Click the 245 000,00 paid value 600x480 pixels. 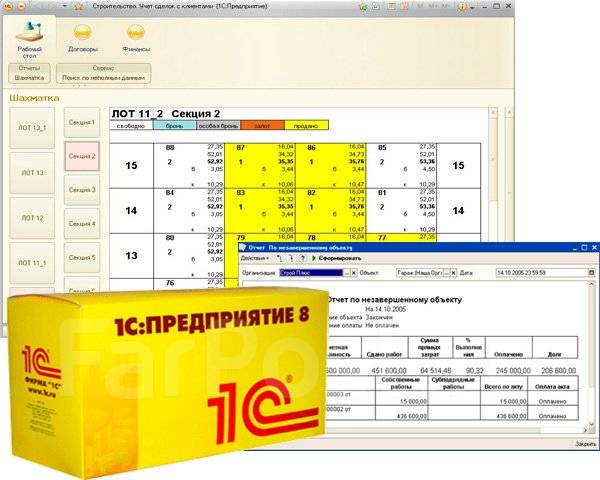pos(513,371)
